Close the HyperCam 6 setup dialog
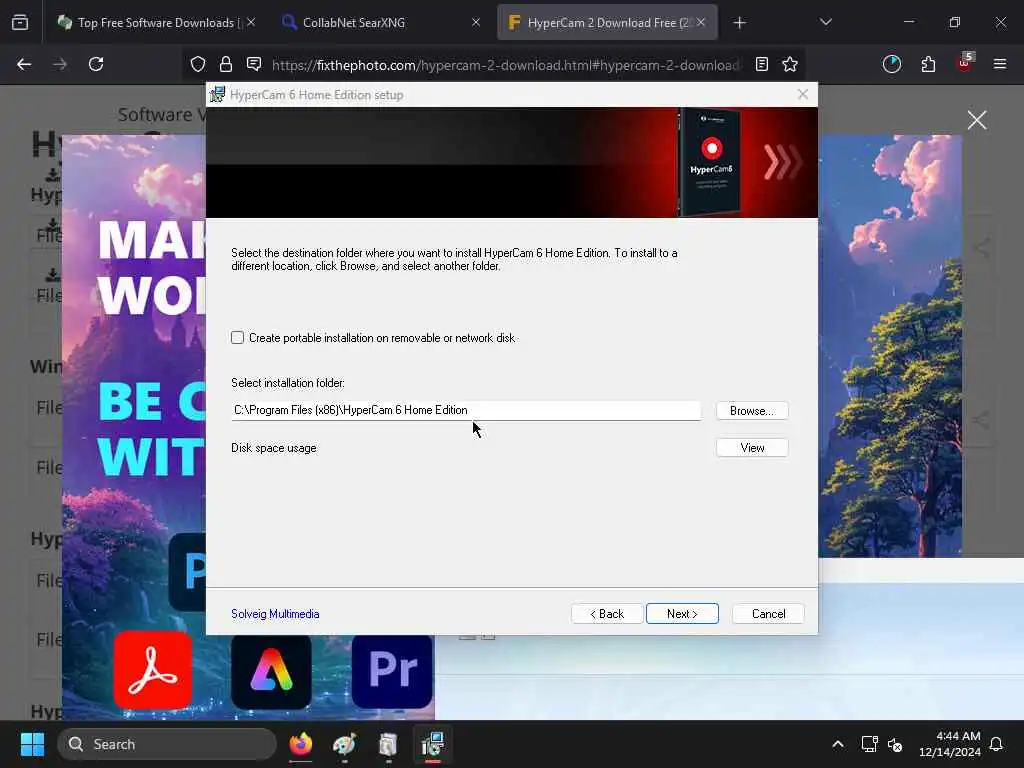 [x=803, y=95]
